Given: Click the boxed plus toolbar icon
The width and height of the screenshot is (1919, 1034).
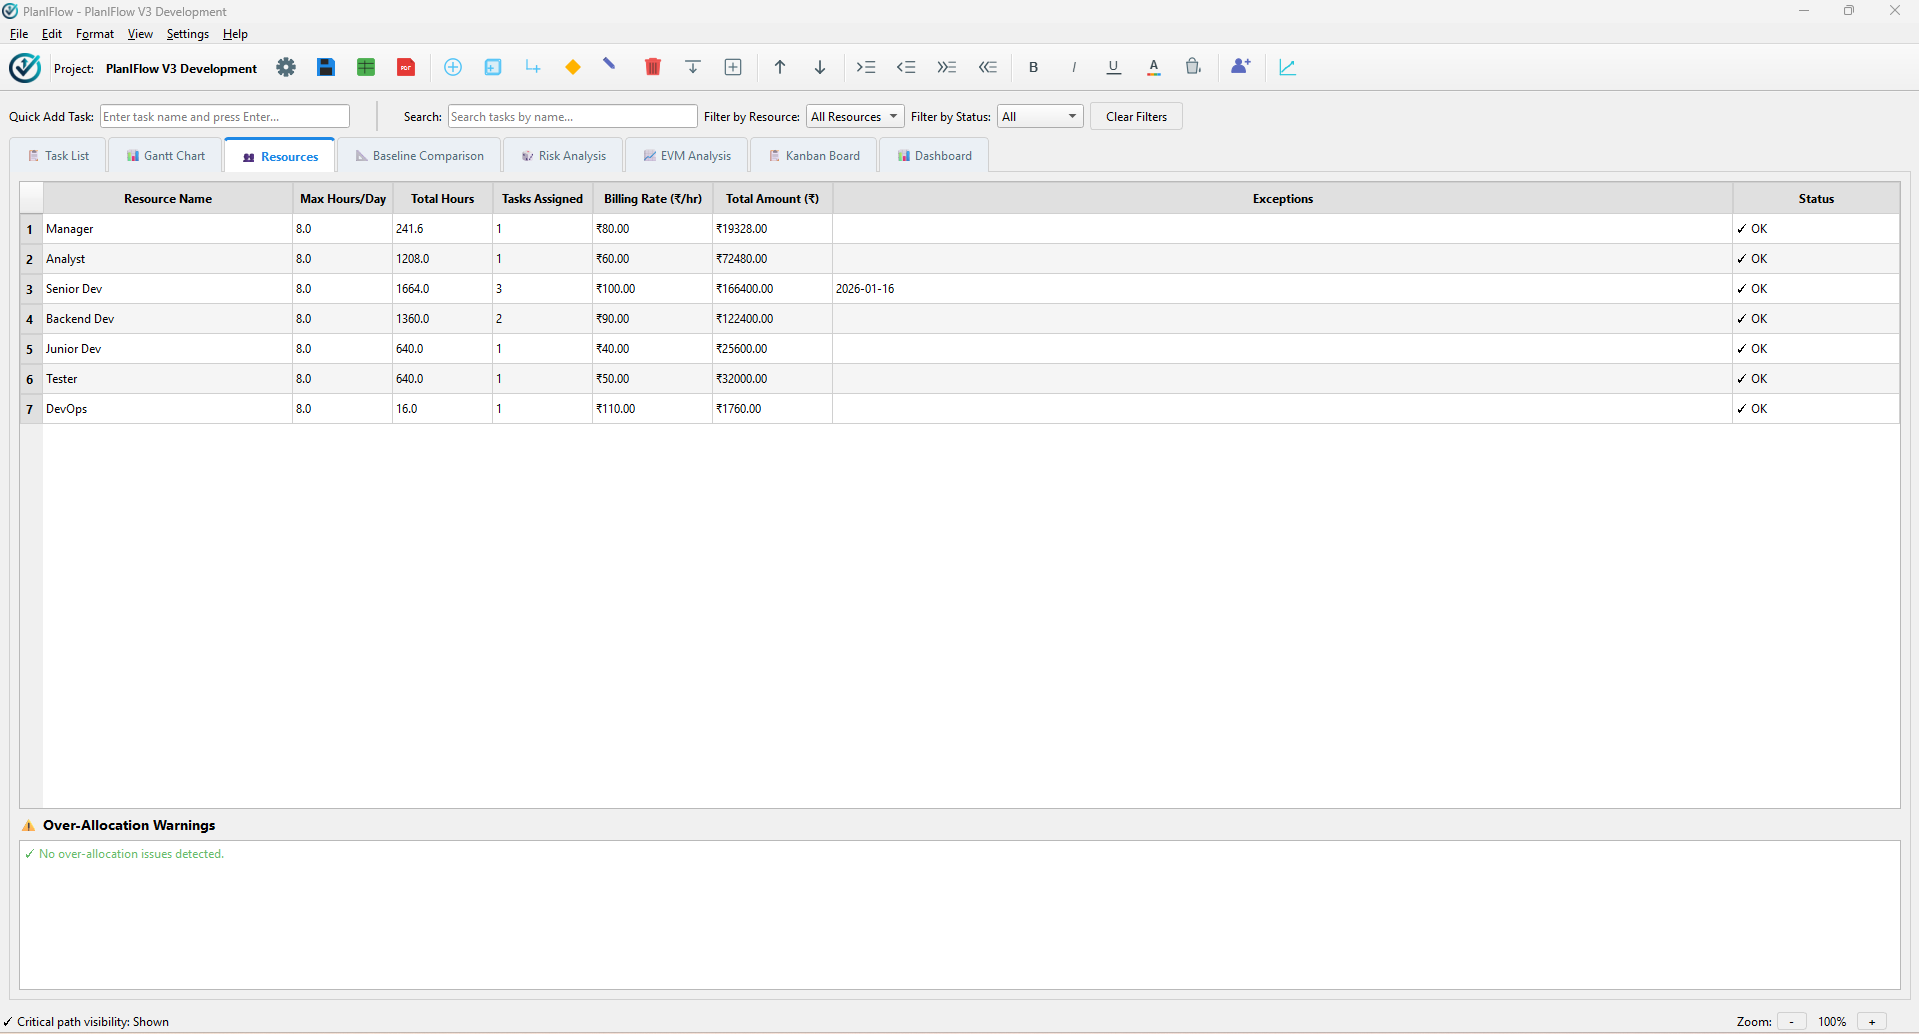Looking at the screenshot, I should 733,67.
